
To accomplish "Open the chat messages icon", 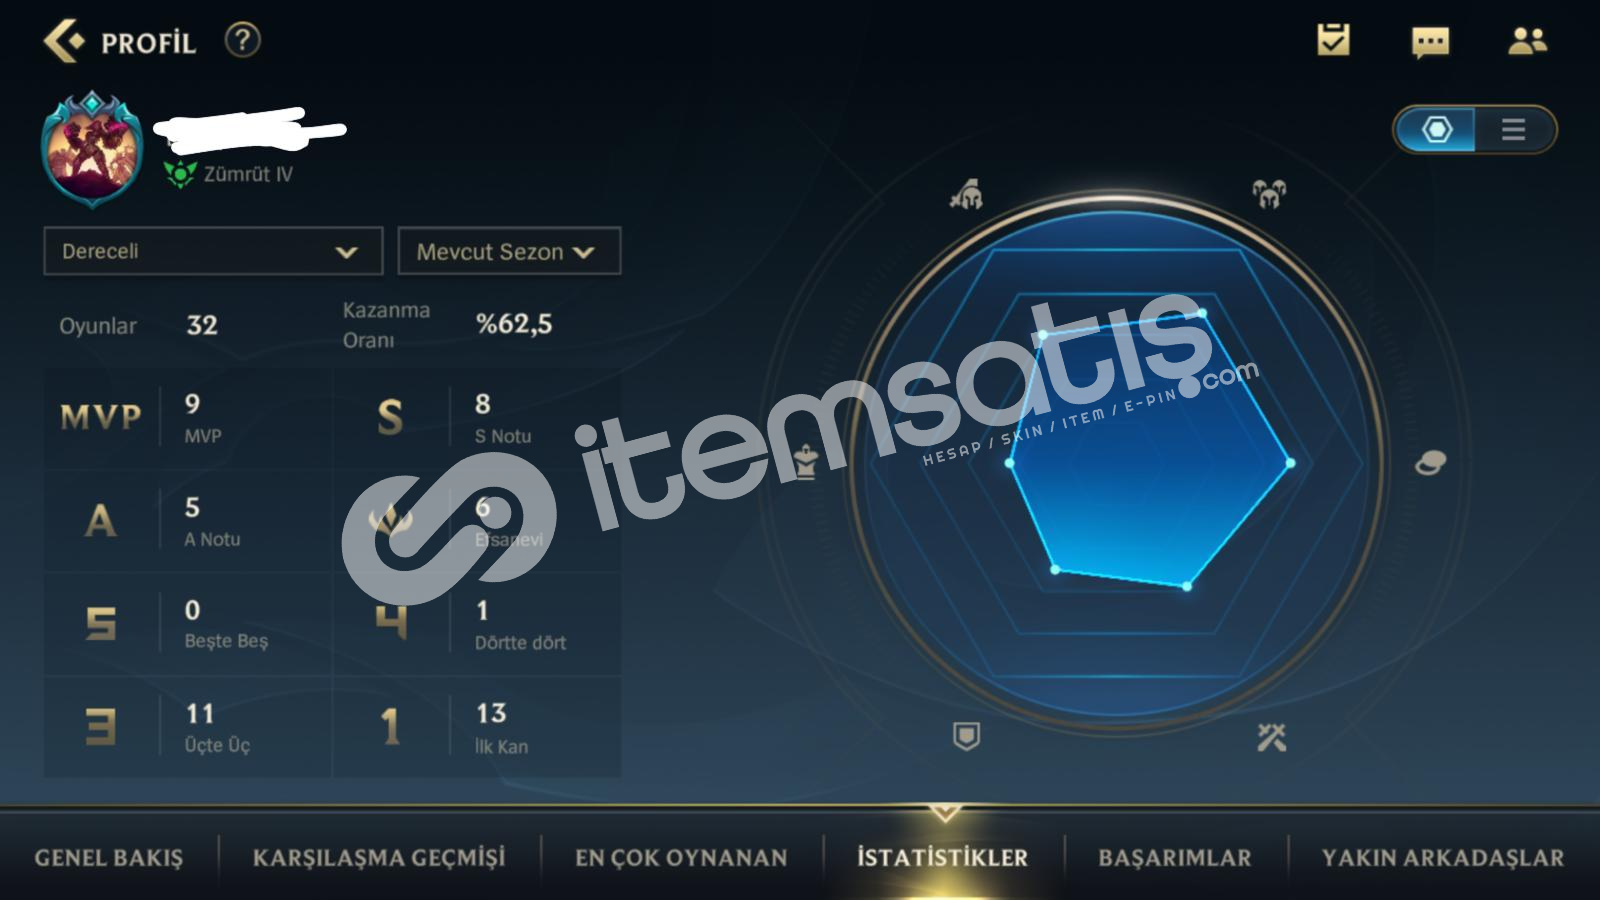I will pos(1430,42).
